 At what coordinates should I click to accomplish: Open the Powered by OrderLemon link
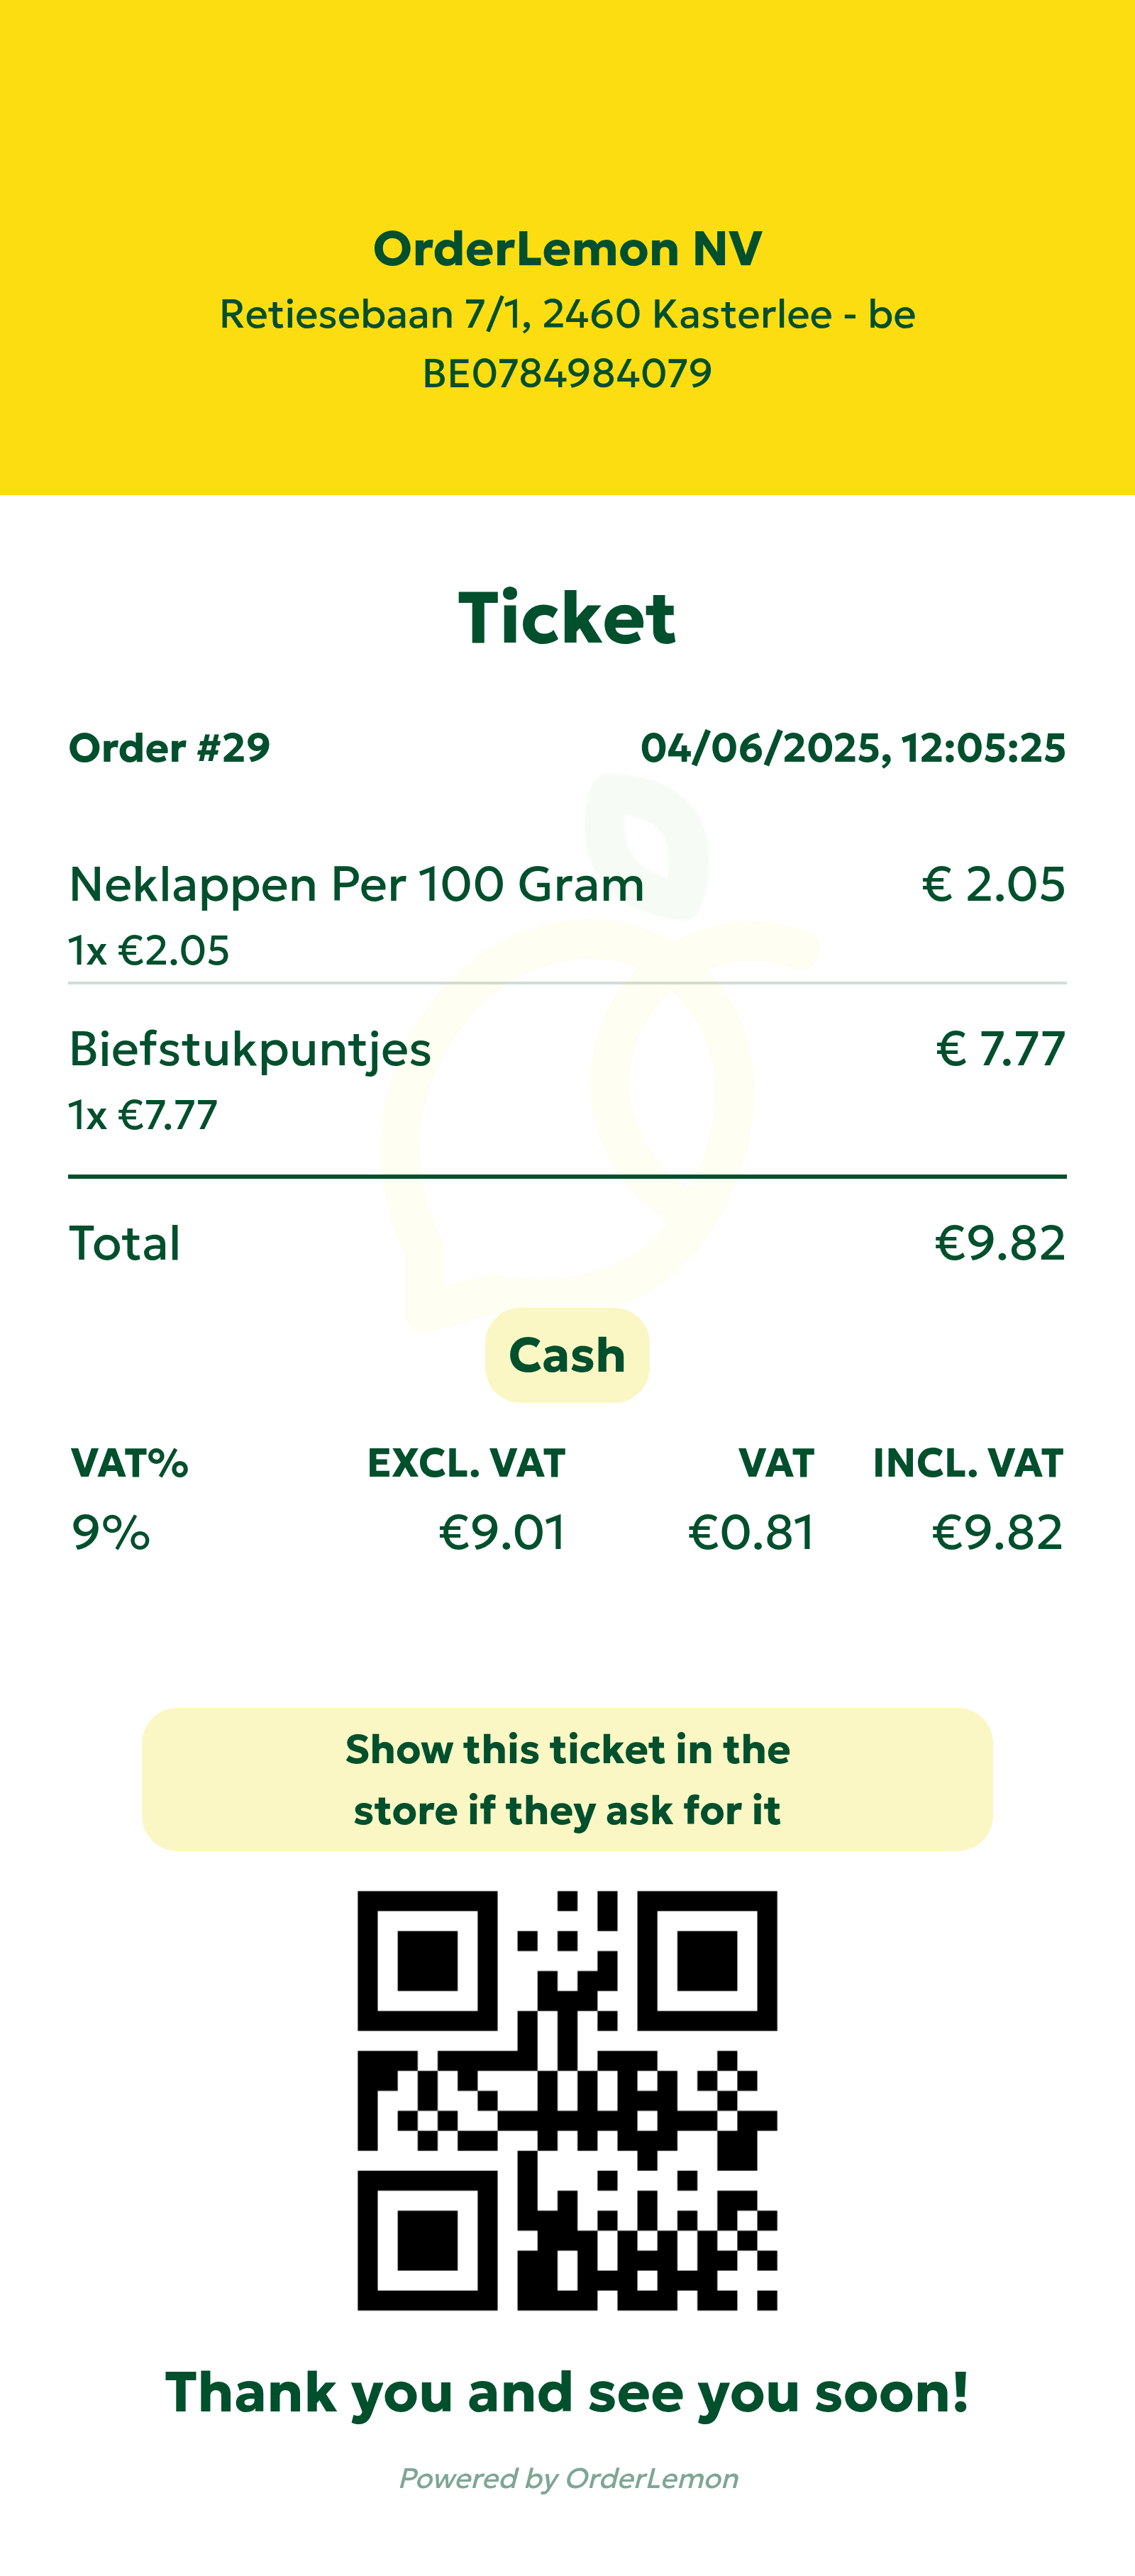tap(568, 2478)
